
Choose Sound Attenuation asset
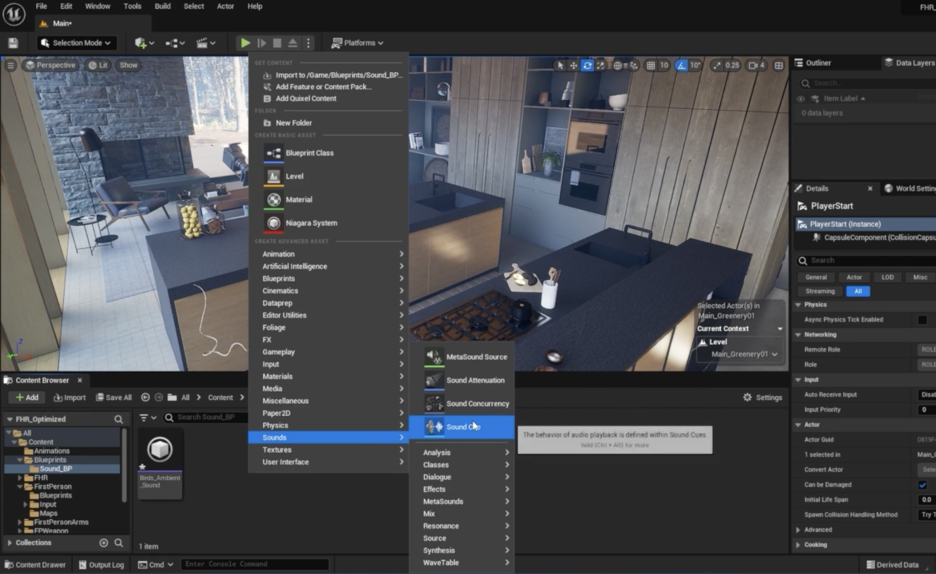tap(461, 380)
